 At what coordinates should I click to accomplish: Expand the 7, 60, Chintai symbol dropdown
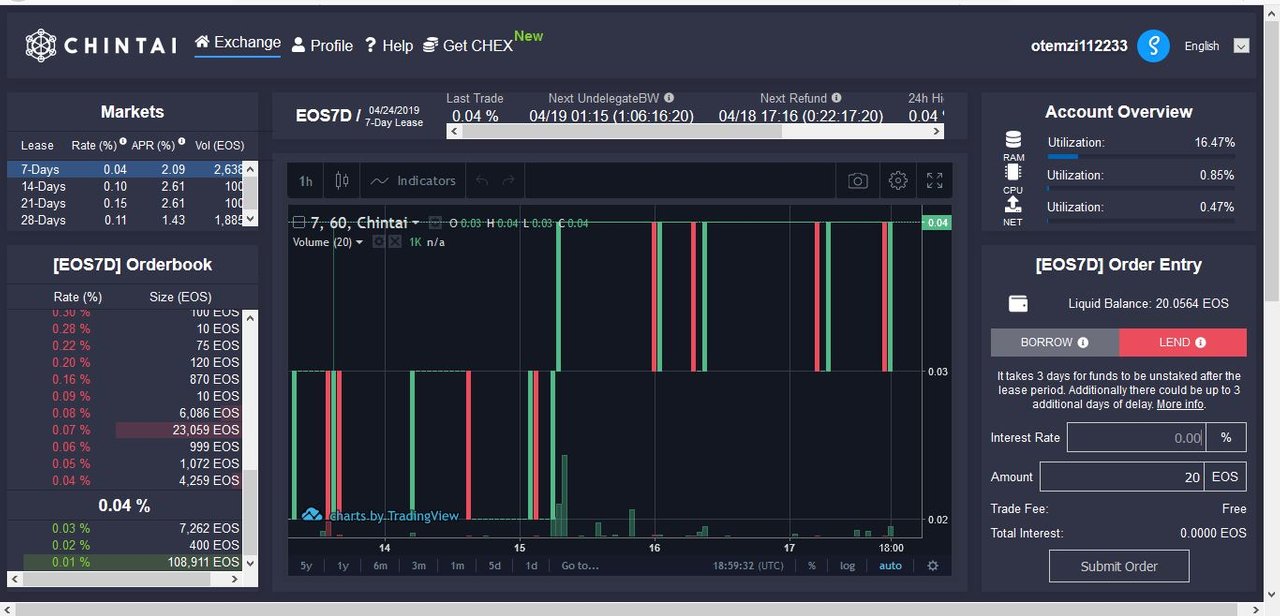coord(416,223)
